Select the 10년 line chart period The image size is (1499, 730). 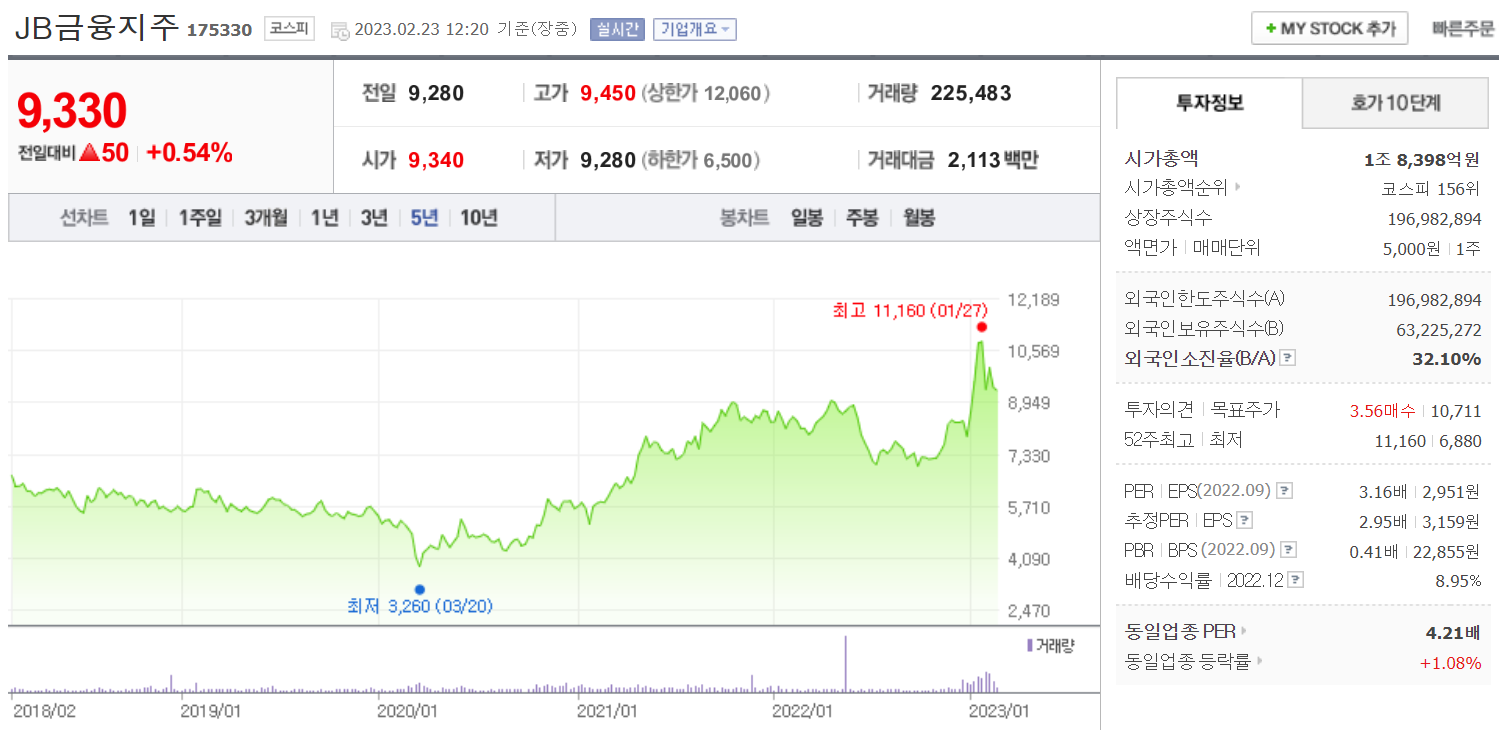479,217
